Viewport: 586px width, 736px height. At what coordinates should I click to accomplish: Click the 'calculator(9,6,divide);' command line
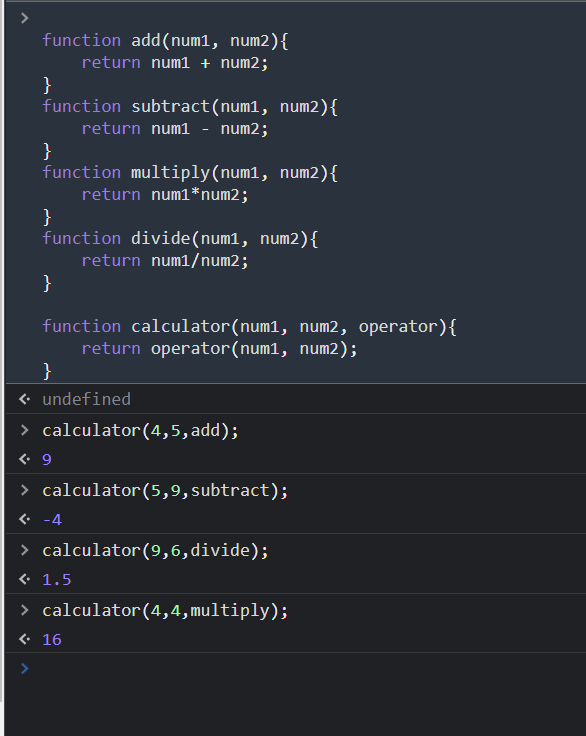[x=155, y=550]
